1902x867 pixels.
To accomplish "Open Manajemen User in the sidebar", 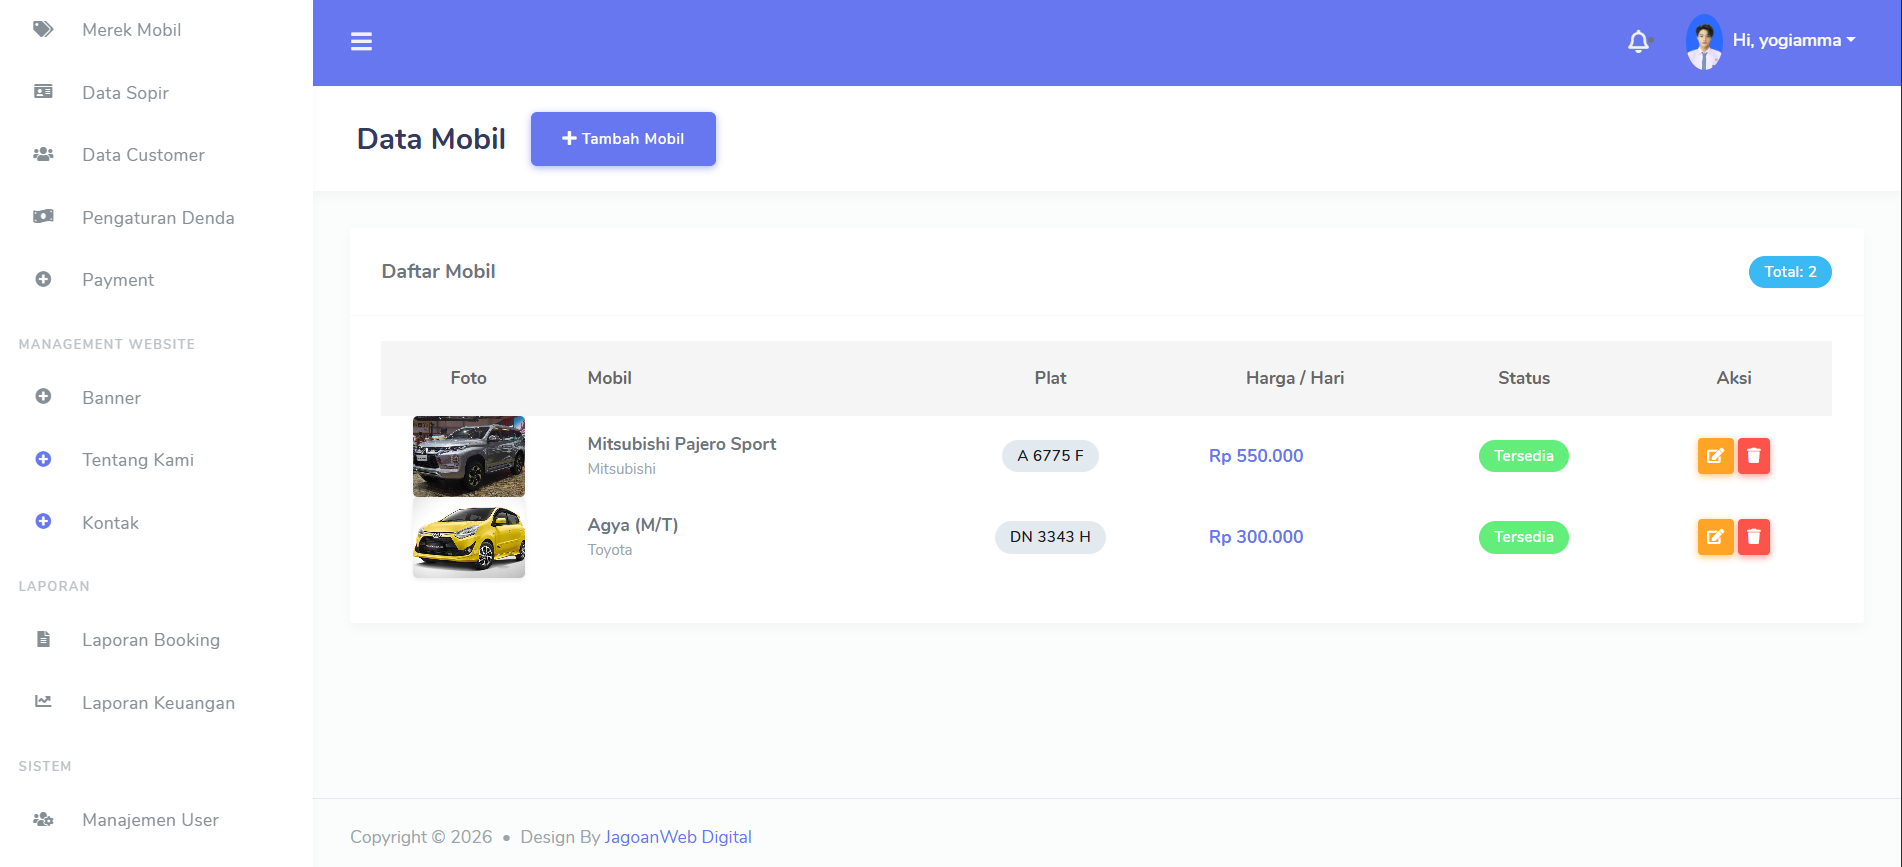I will click(x=150, y=820).
